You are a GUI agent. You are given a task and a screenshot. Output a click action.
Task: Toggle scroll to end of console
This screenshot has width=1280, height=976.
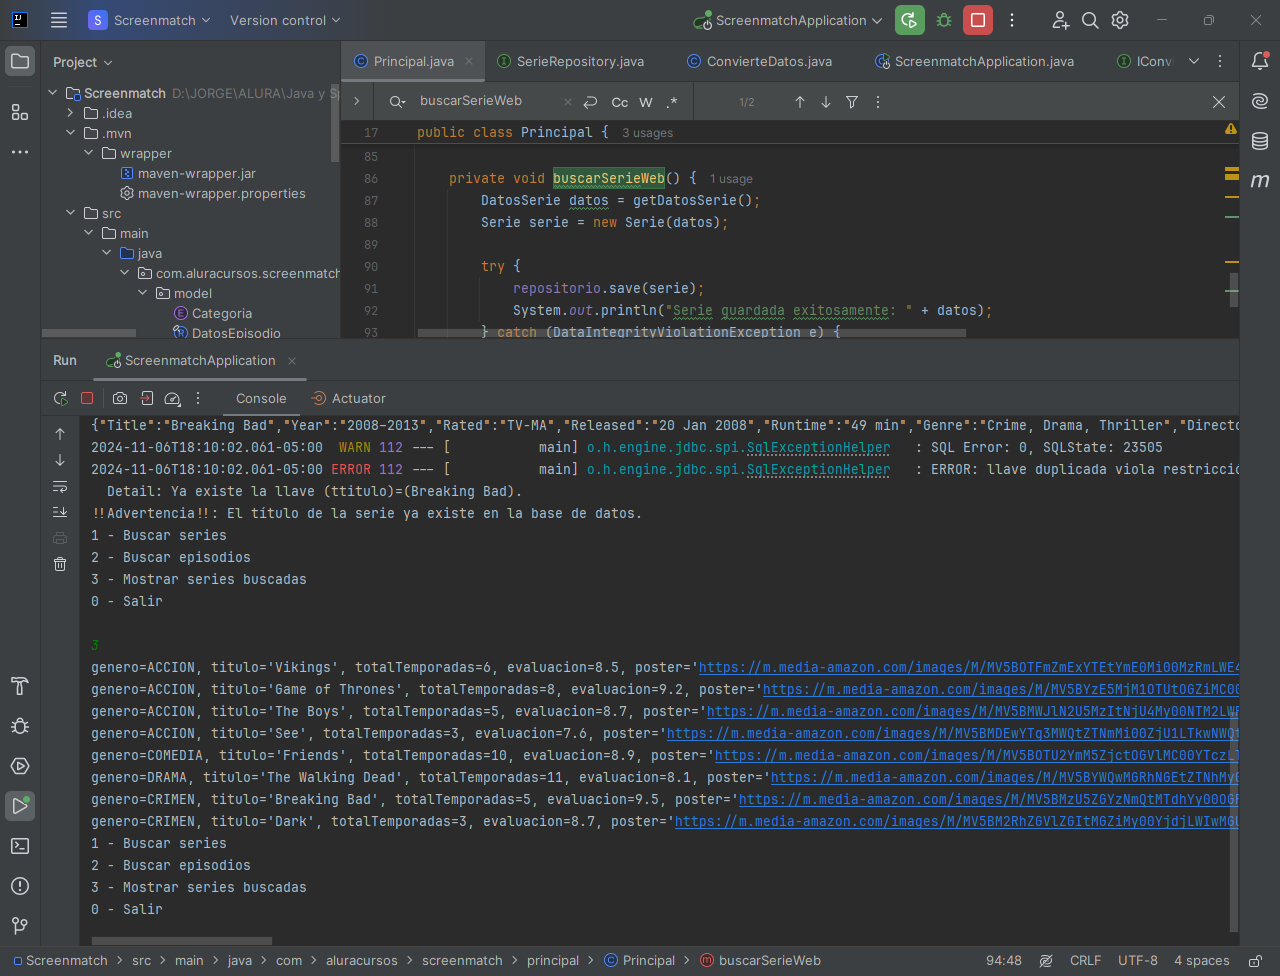coord(60,512)
